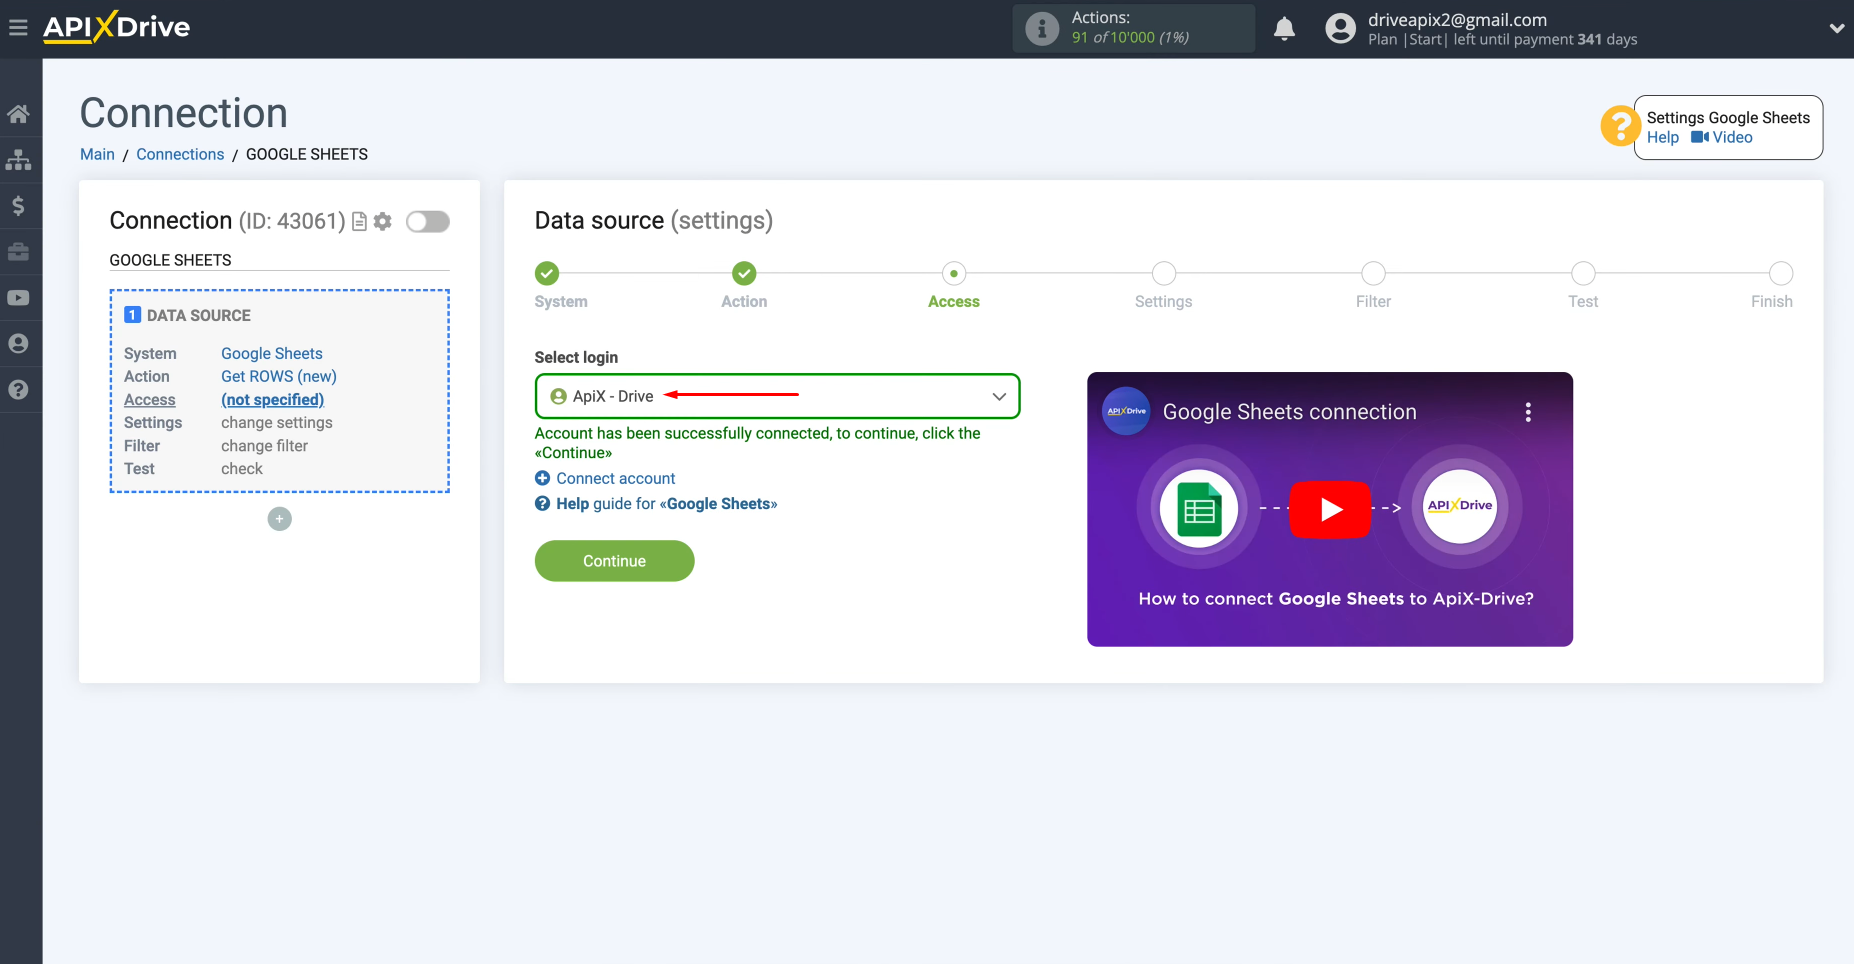The height and width of the screenshot is (964, 1854).
Task: Enable the connection toggle switch
Action: (x=427, y=221)
